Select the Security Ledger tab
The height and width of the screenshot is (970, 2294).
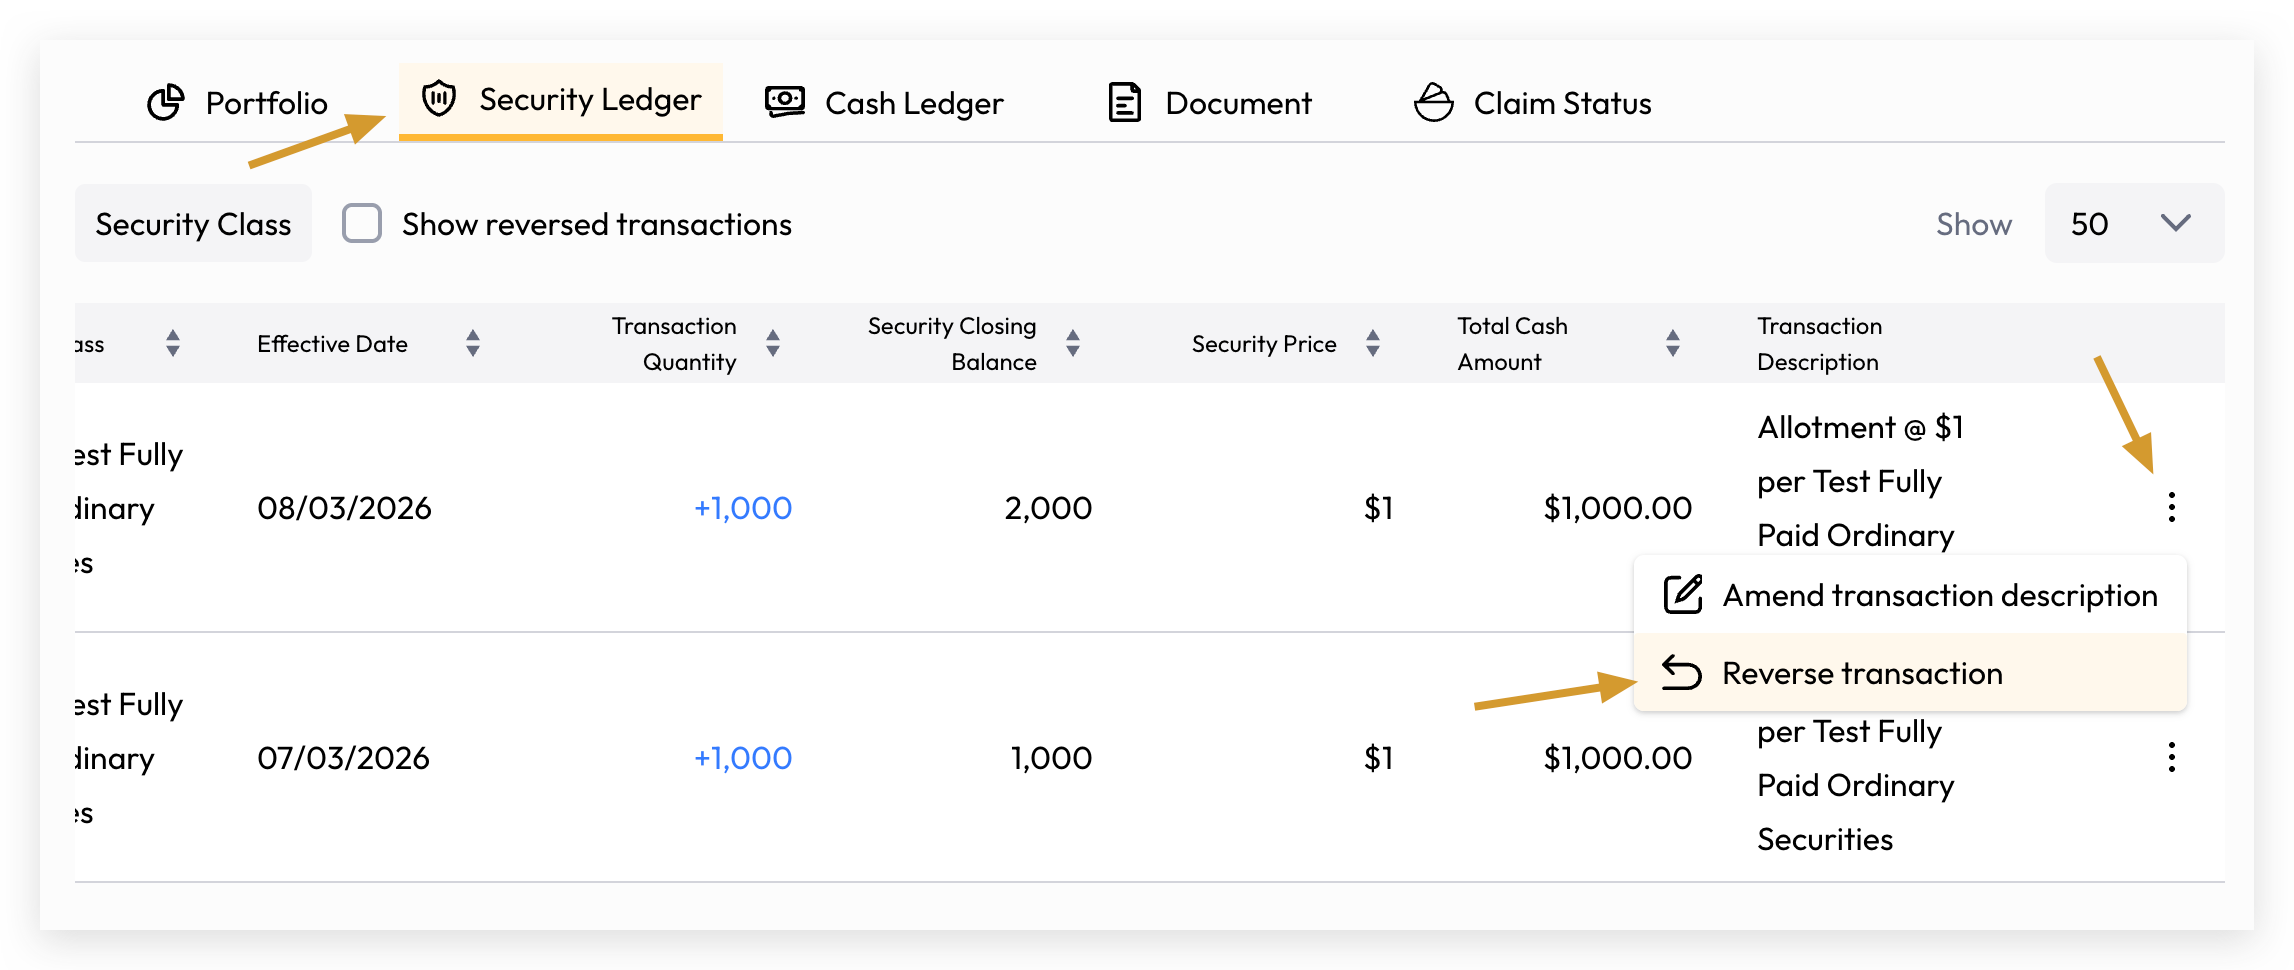(561, 100)
